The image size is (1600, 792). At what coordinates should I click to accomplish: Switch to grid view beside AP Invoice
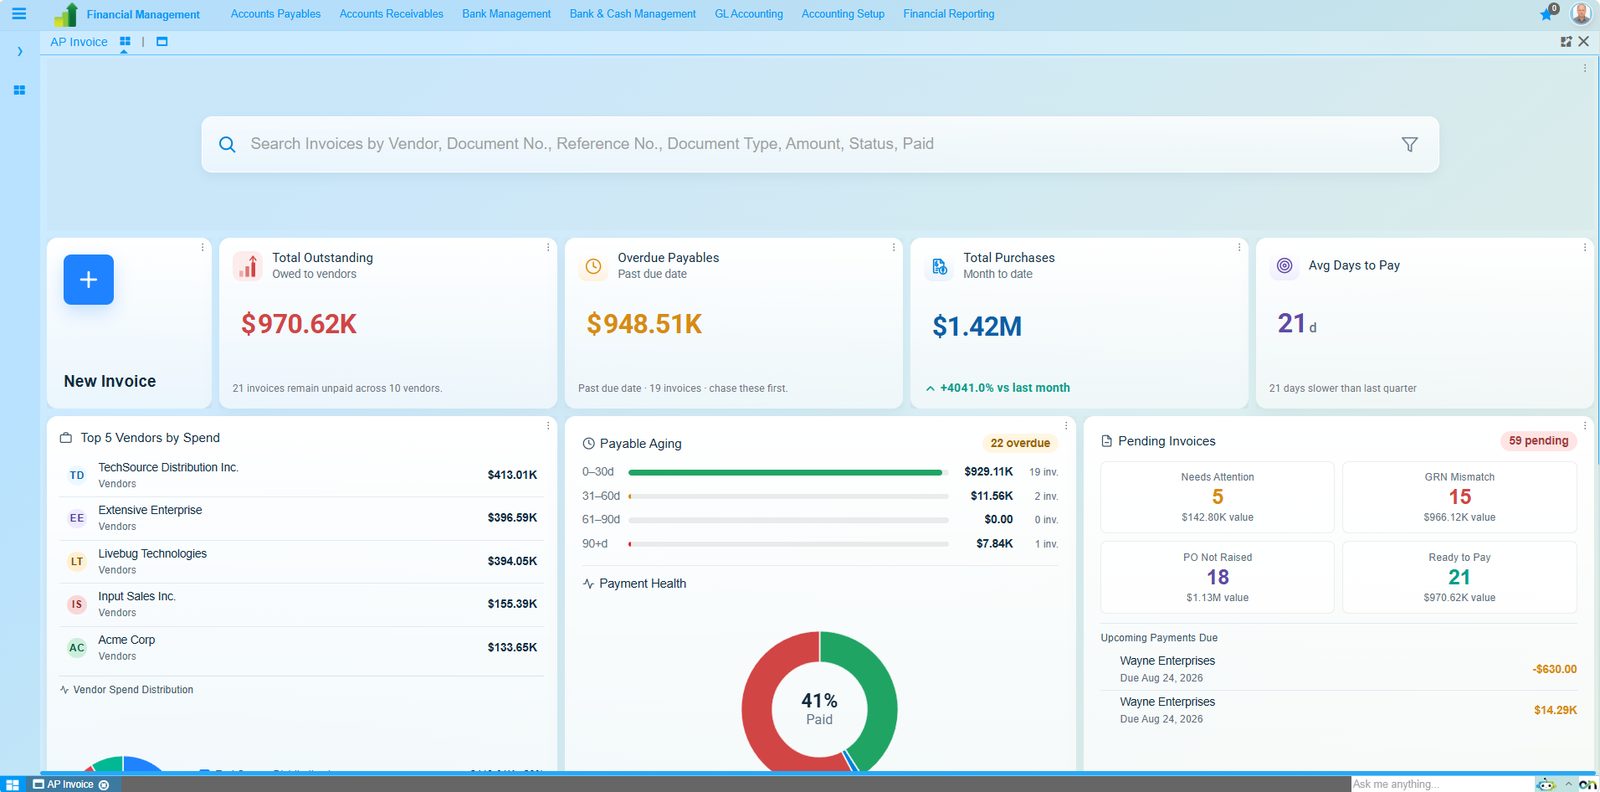[125, 42]
